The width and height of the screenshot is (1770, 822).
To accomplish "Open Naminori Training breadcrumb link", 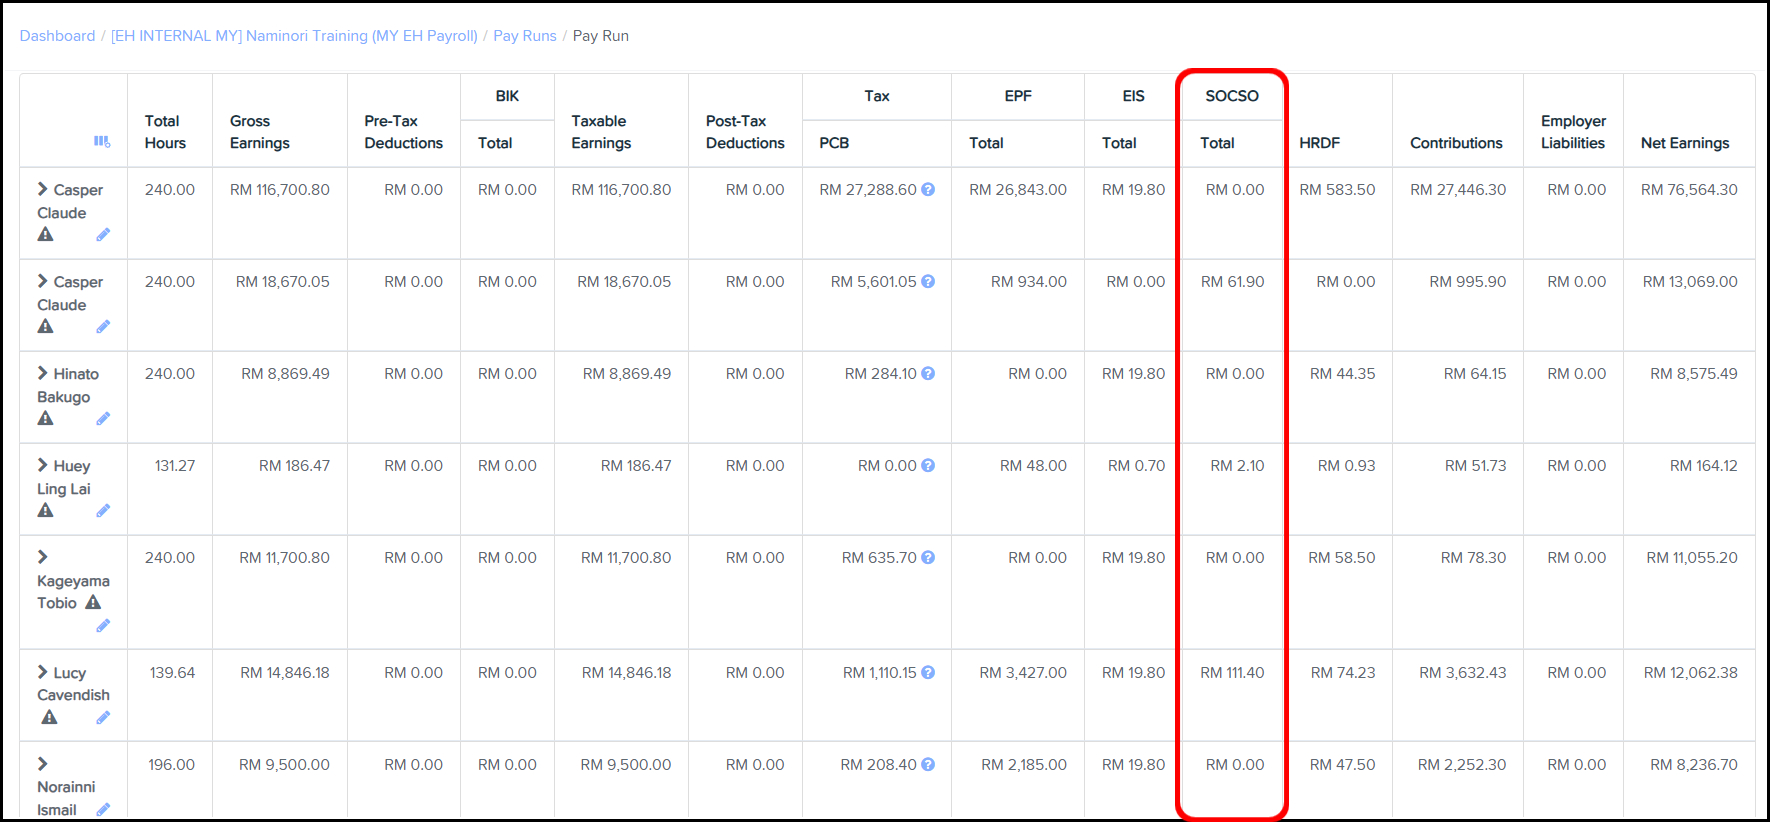I will (x=294, y=36).
